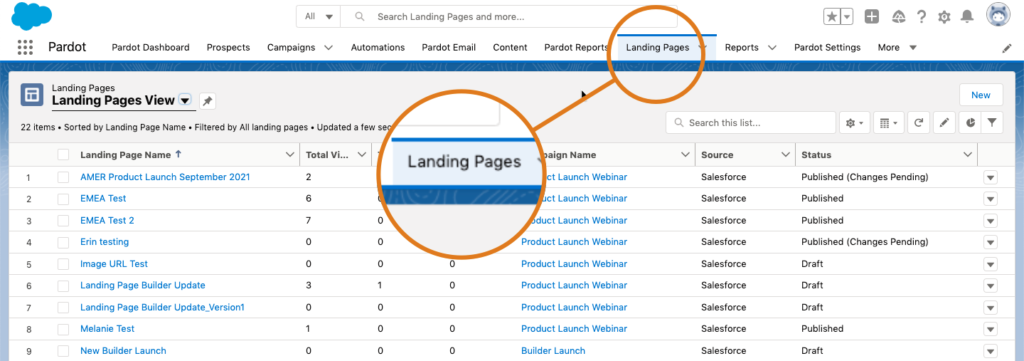Open Status column menu chevron
The image size is (1024, 361).
click(x=967, y=155)
